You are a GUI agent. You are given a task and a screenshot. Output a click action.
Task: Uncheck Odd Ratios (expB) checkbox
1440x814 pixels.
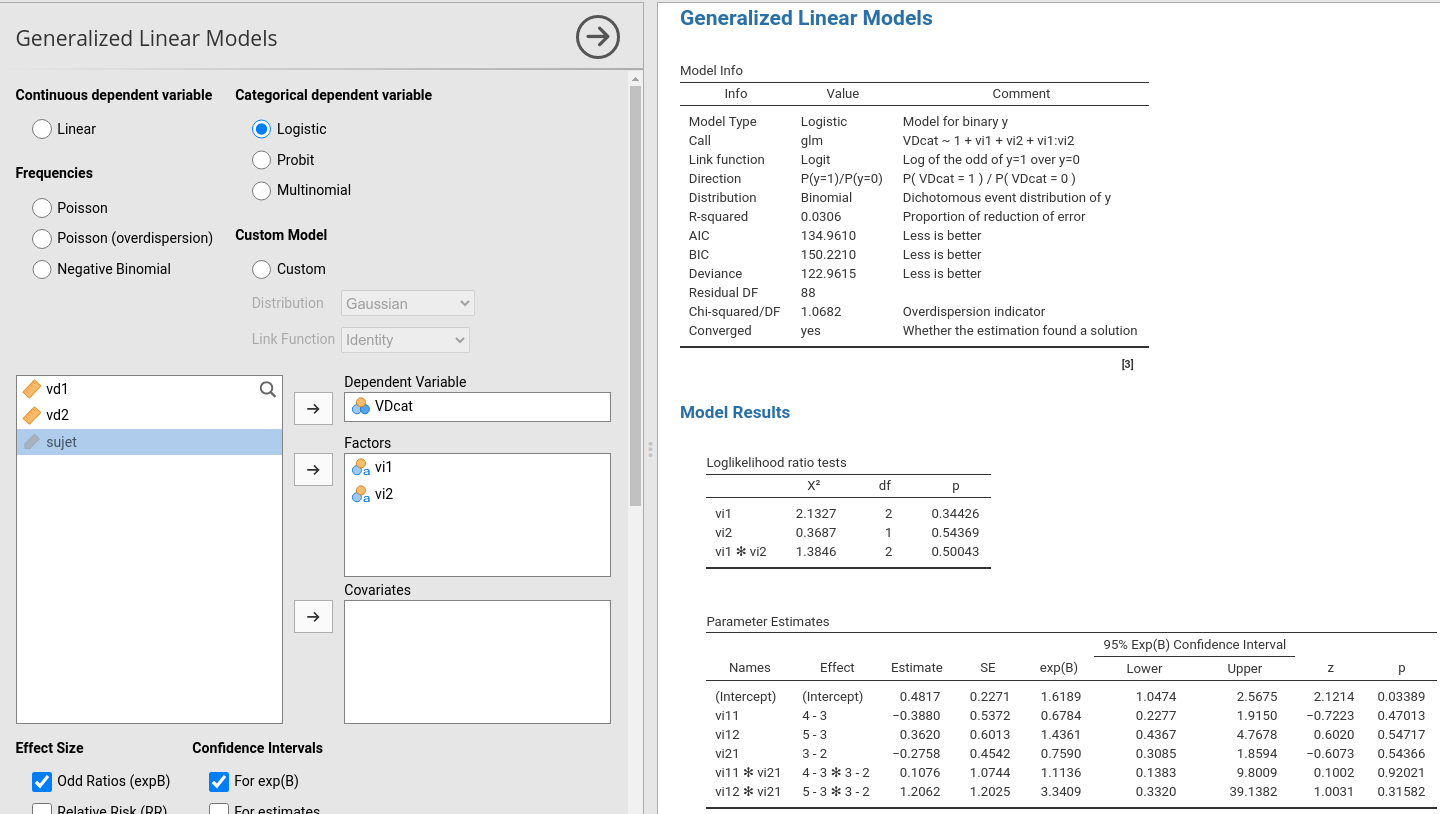(x=42, y=781)
